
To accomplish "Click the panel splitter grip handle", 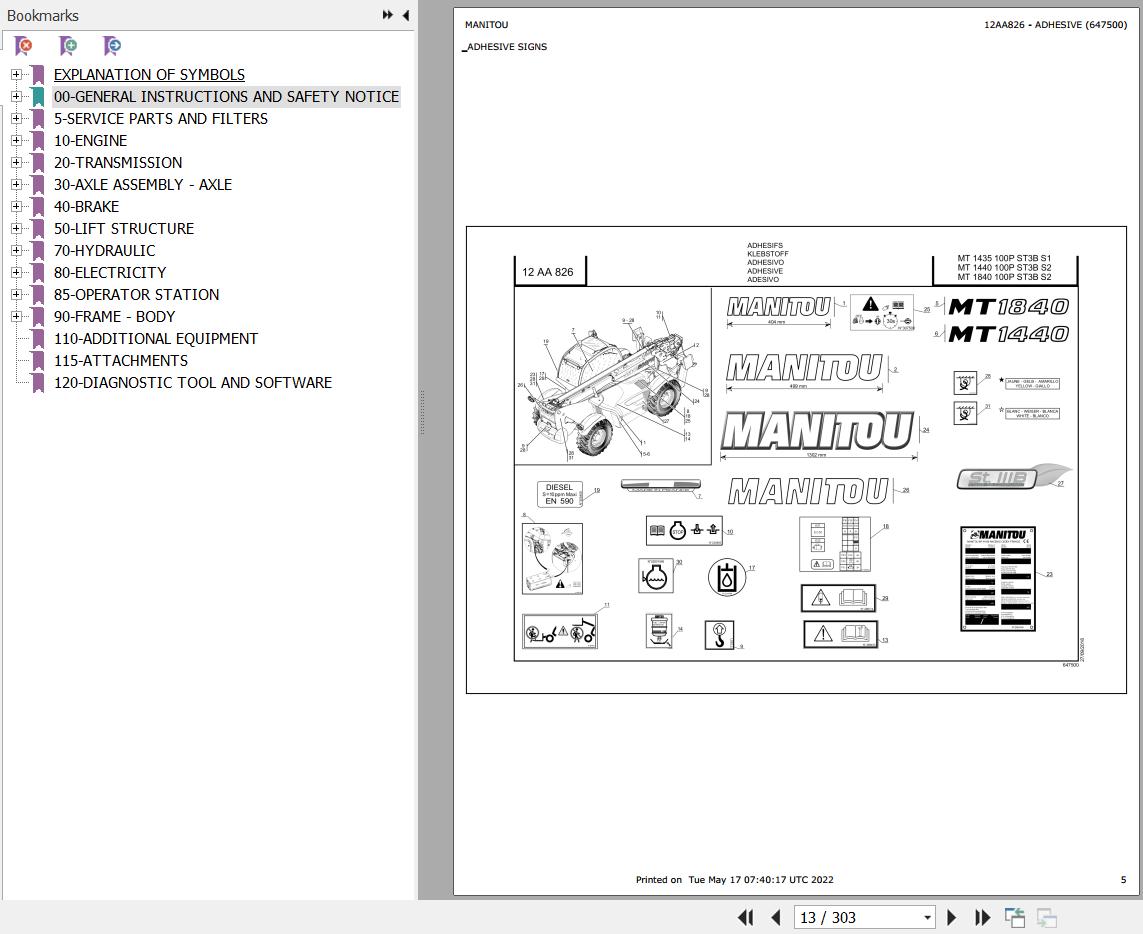I will (x=422, y=413).
